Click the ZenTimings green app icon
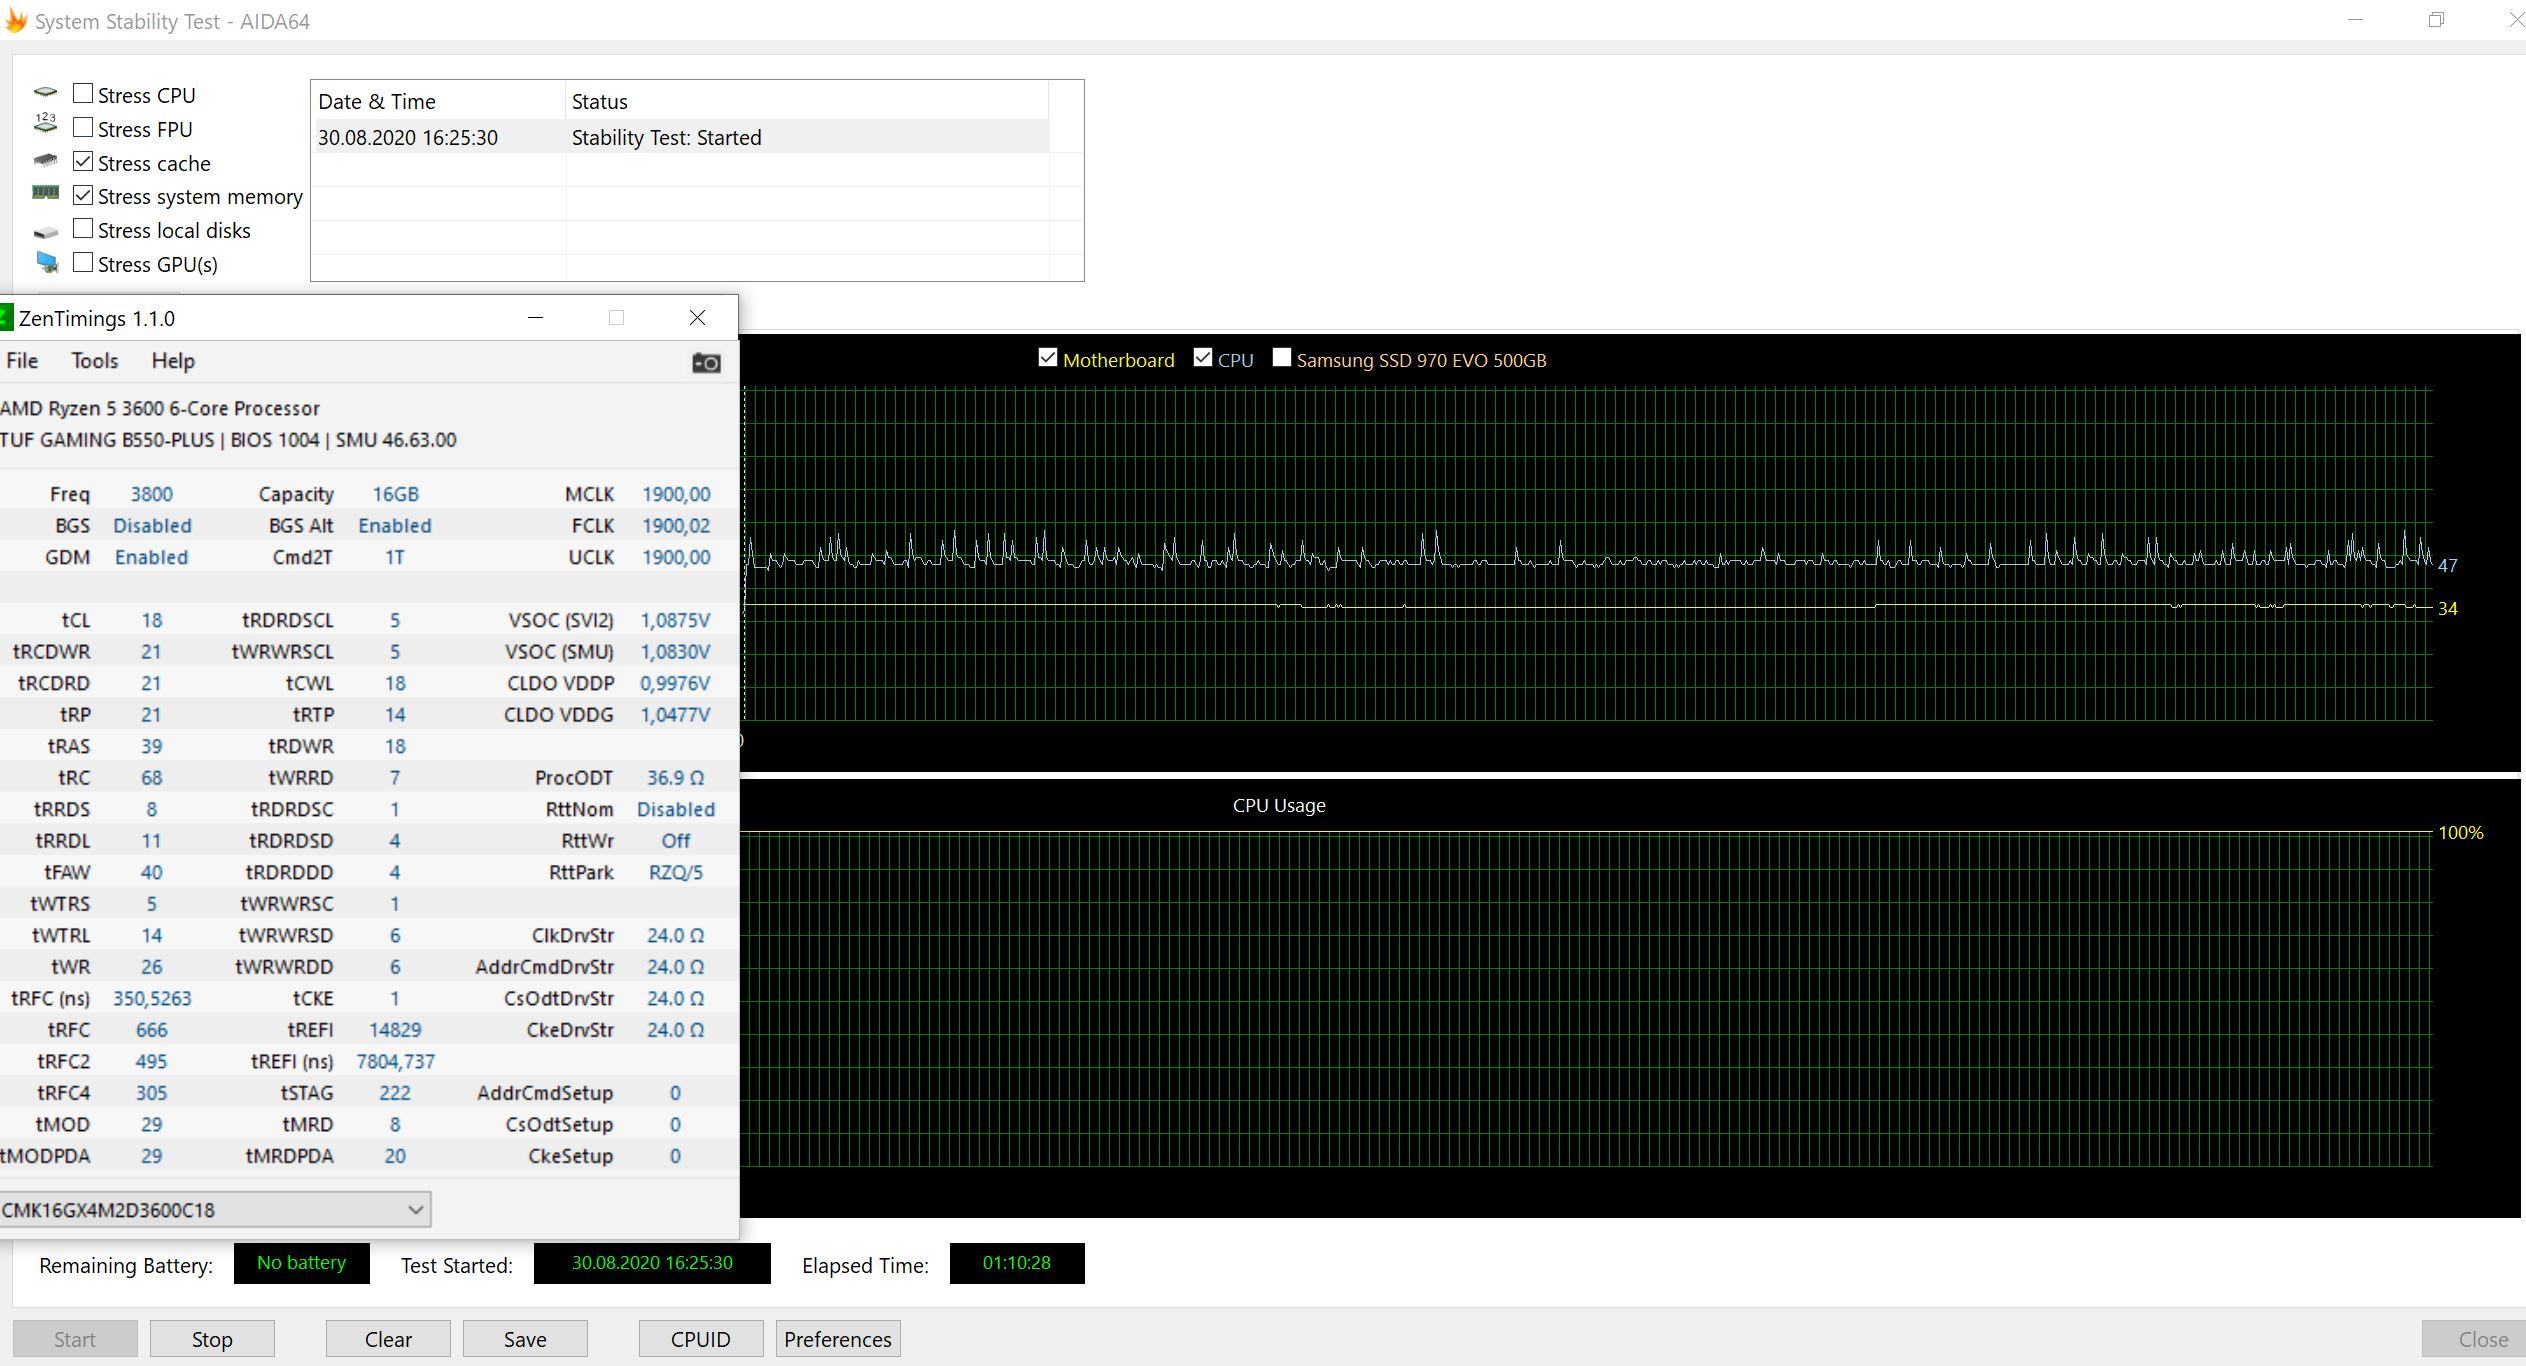Viewport: 2526px width, 1366px height. click(x=6, y=318)
